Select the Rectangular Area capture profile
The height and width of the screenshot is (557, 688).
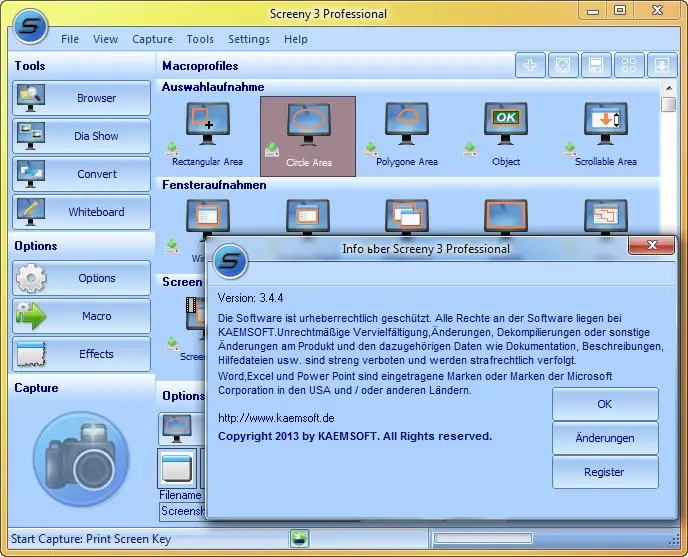[x=208, y=135]
